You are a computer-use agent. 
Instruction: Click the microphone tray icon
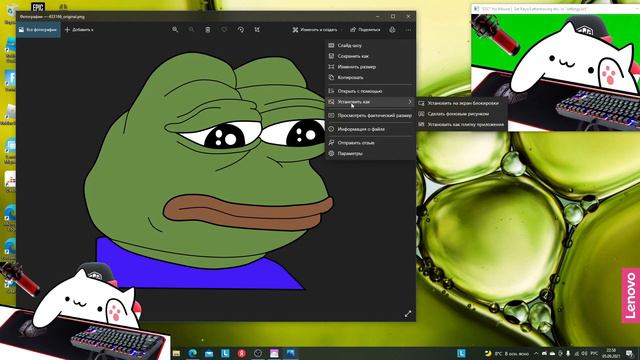(x=568, y=353)
